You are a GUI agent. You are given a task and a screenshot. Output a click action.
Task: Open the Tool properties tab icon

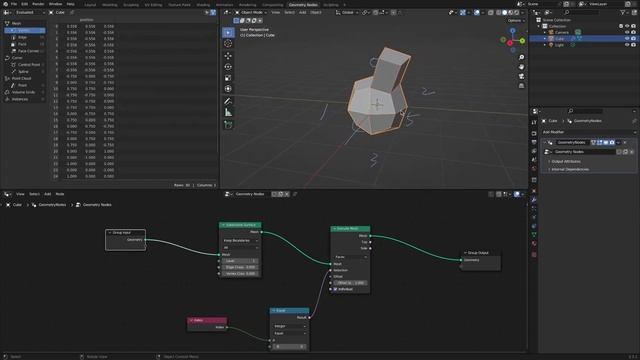tap(534, 122)
